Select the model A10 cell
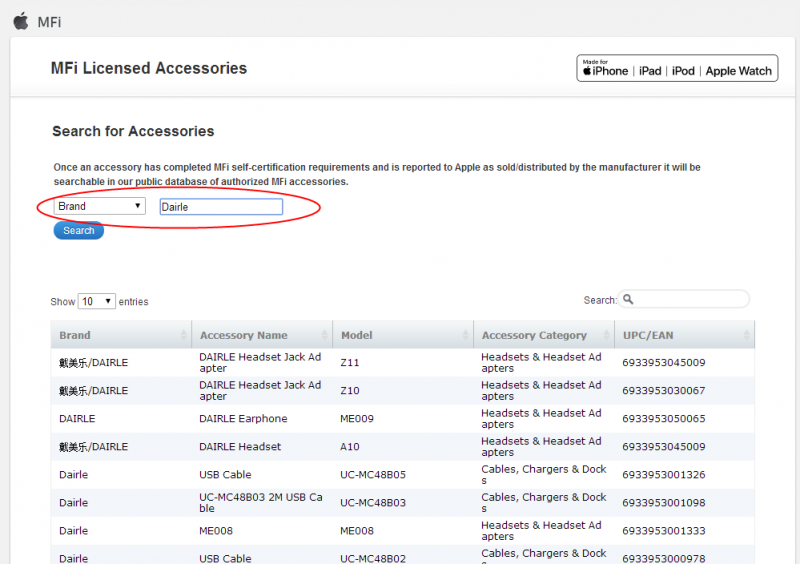The image size is (800, 564). coord(349,447)
